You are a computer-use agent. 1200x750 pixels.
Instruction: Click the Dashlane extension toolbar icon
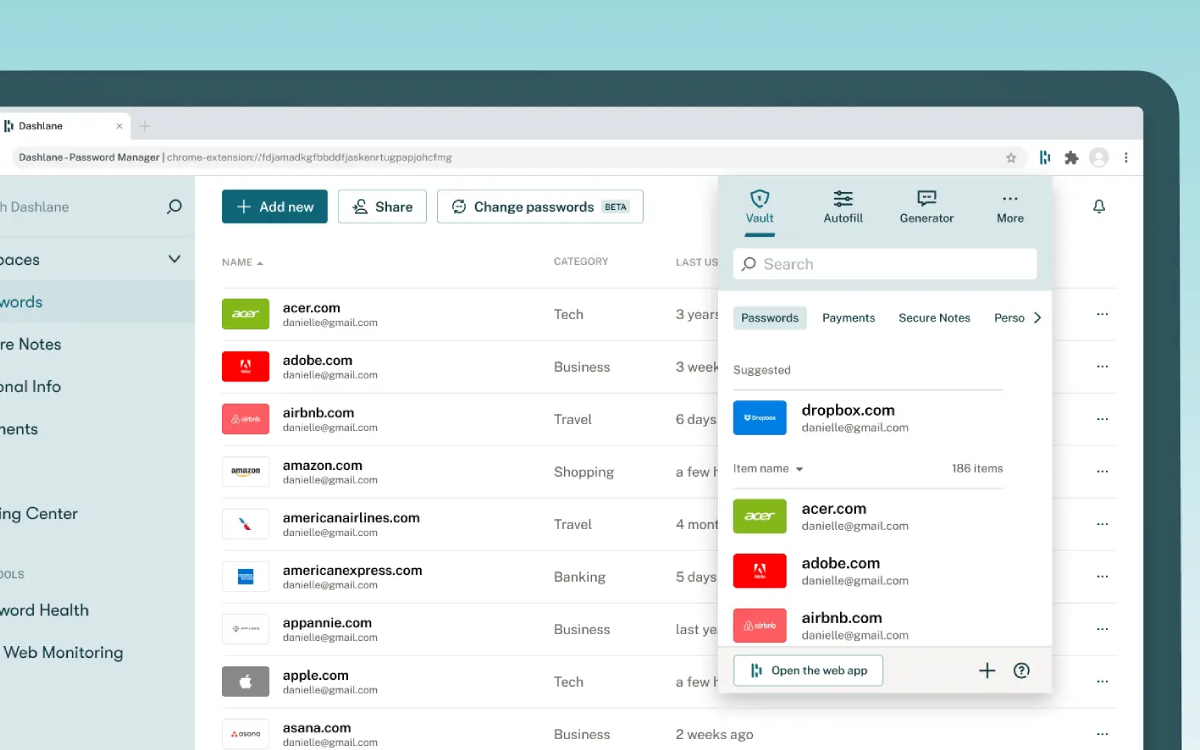tap(1045, 158)
